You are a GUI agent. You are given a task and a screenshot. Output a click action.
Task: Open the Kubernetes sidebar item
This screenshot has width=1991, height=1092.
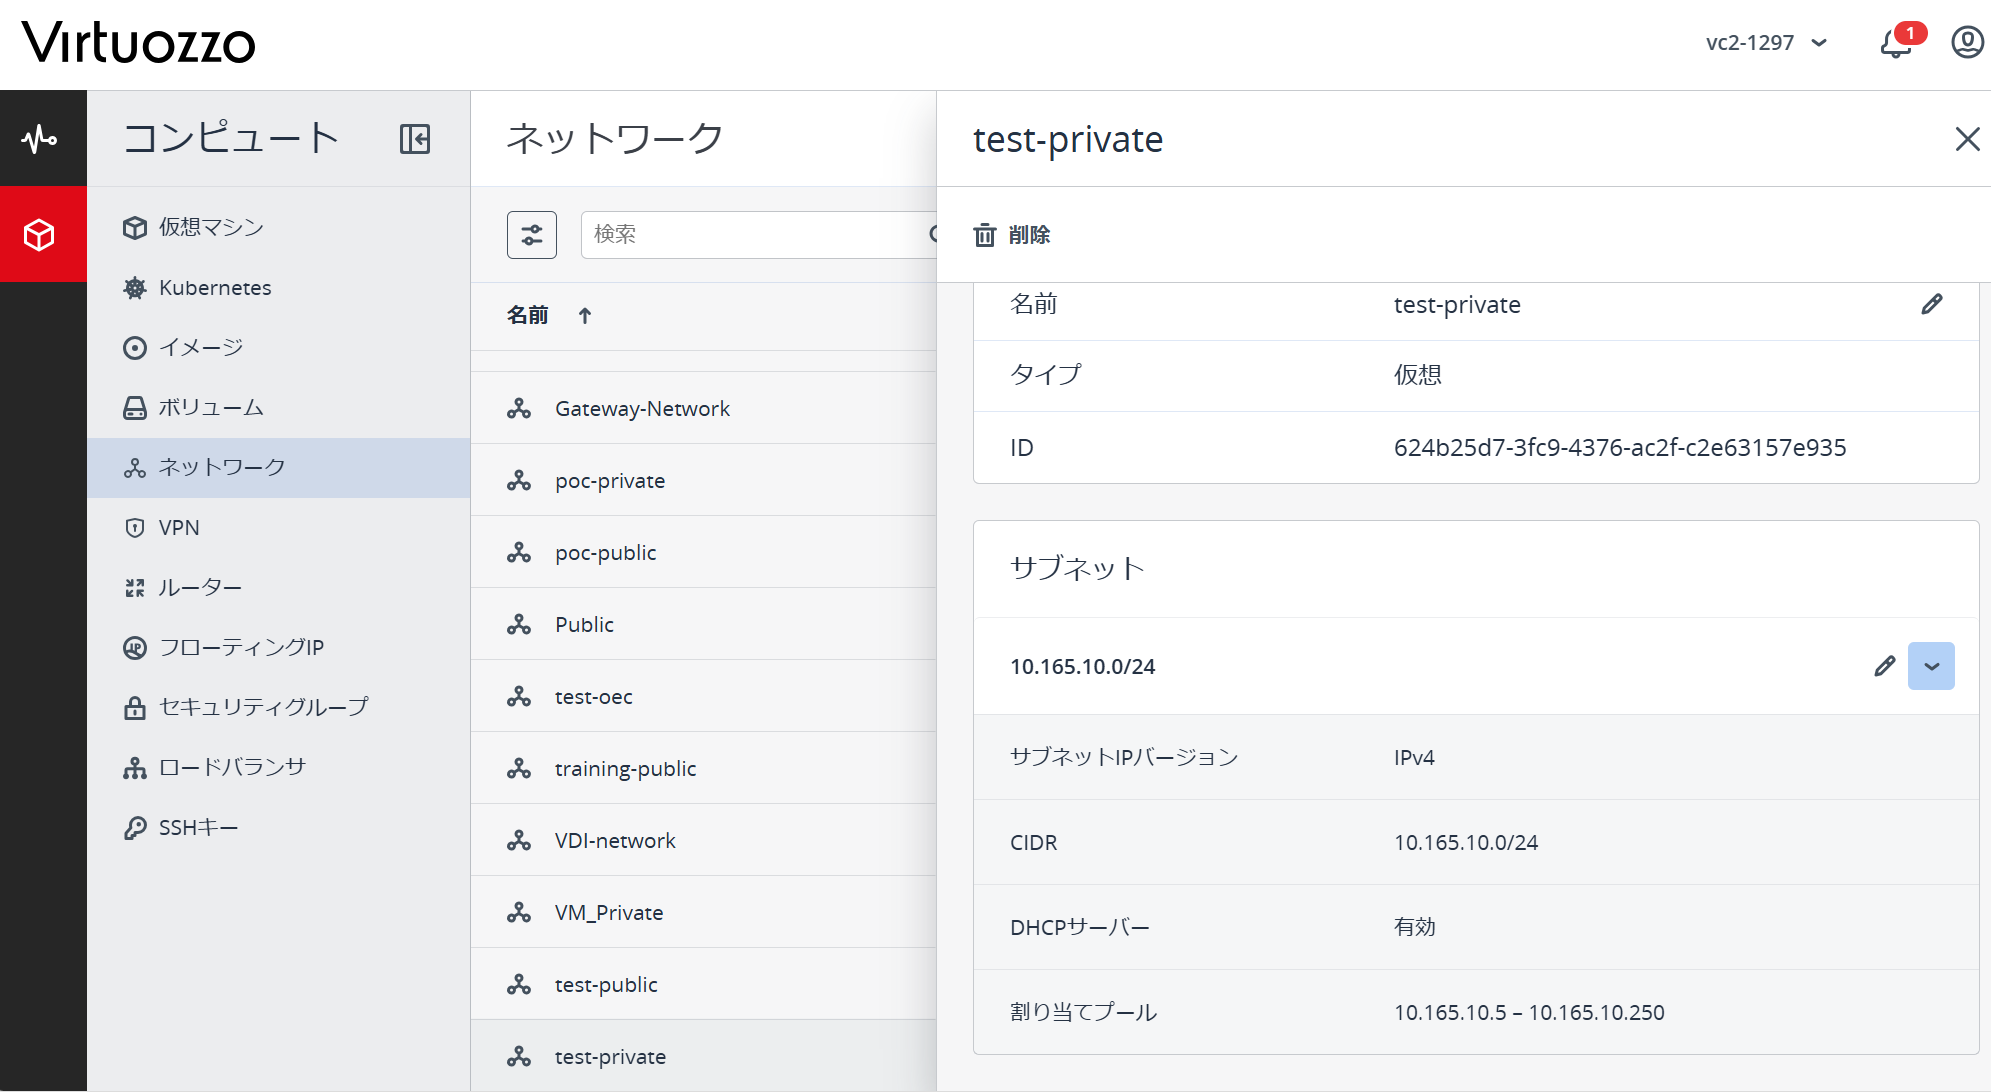pos(214,288)
